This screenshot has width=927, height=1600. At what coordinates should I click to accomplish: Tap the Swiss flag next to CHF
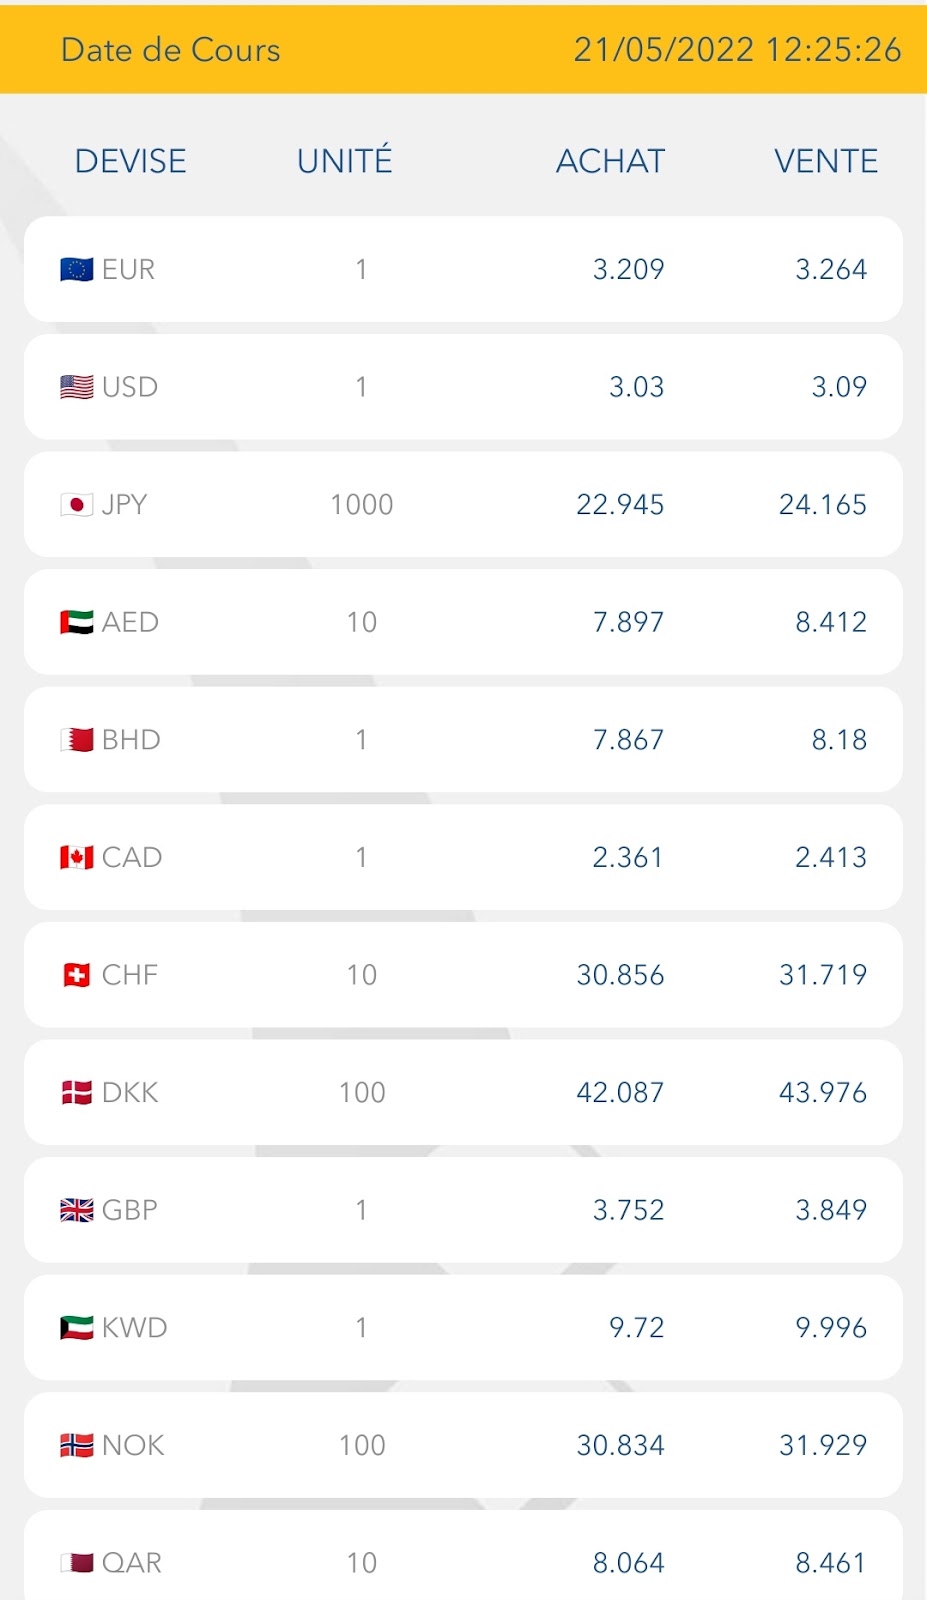[77, 975]
